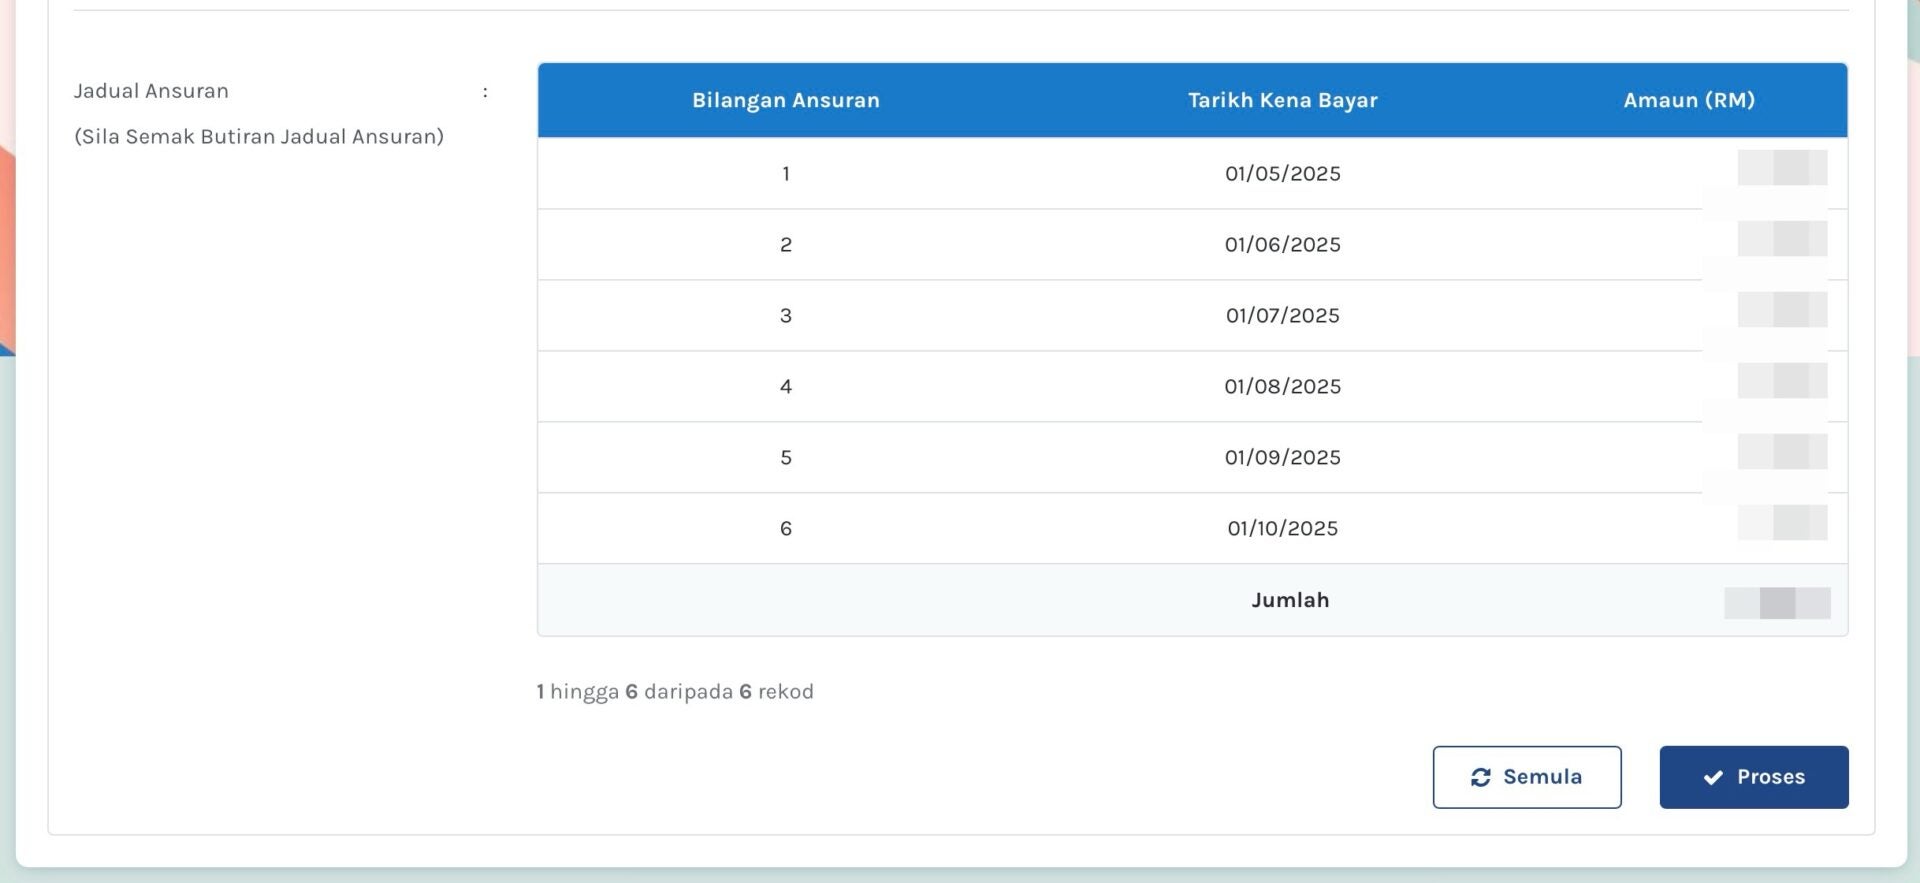Viewport: 1920px width, 883px height.
Task: Click installment number 1 cell
Action: tap(785, 173)
